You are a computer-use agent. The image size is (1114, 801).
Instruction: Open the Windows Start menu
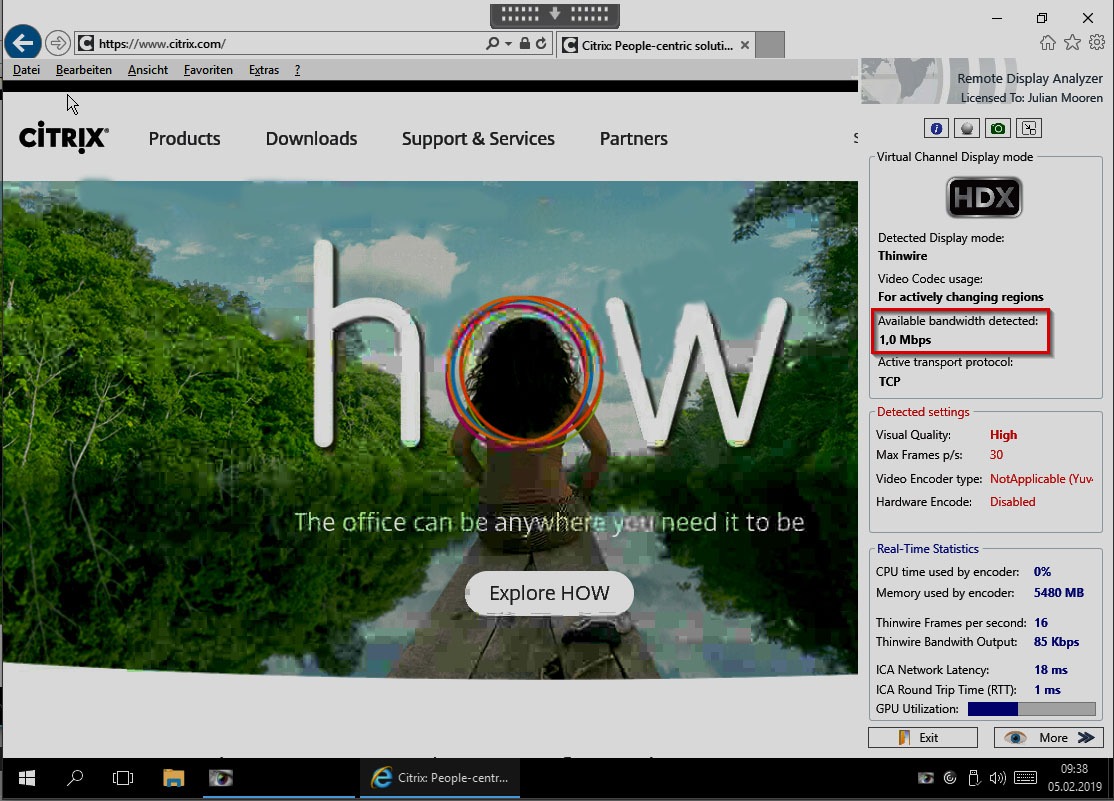point(26,778)
